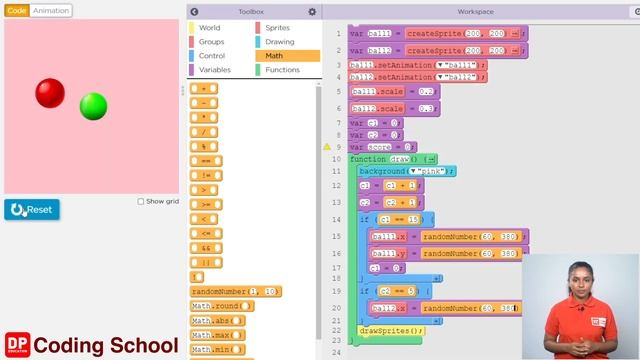Pick the greater-or-equal (>=) block
The image size is (640, 360).
(x=206, y=204)
